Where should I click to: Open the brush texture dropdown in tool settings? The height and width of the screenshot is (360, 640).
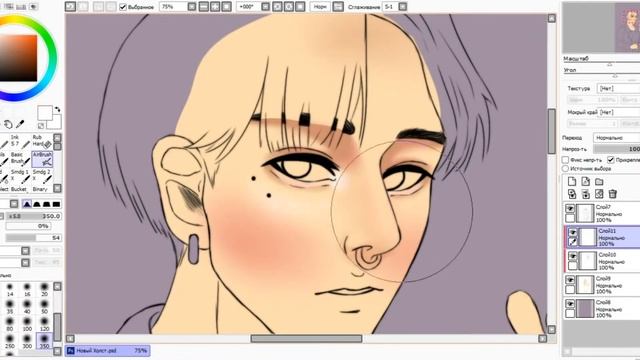click(25, 262)
